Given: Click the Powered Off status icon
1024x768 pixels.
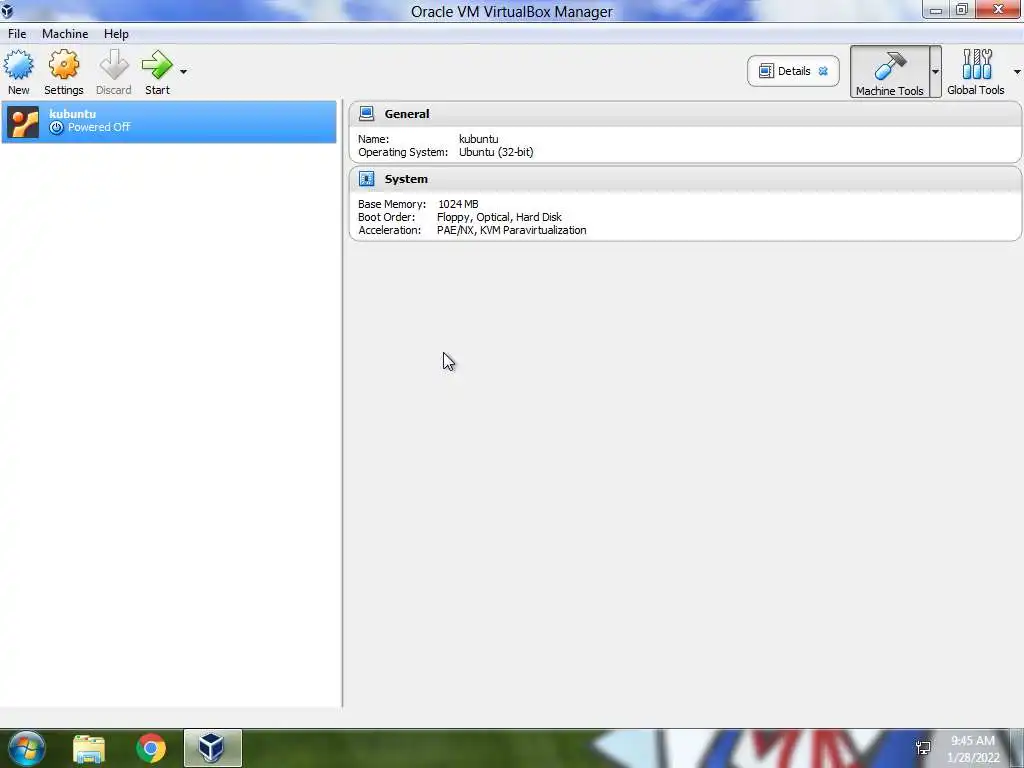Looking at the screenshot, I should point(57,128).
